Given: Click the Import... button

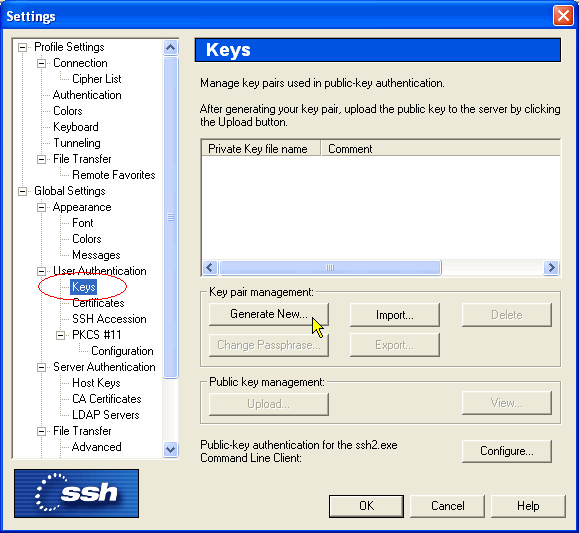Looking at the screenshot, I should point(395,315).
